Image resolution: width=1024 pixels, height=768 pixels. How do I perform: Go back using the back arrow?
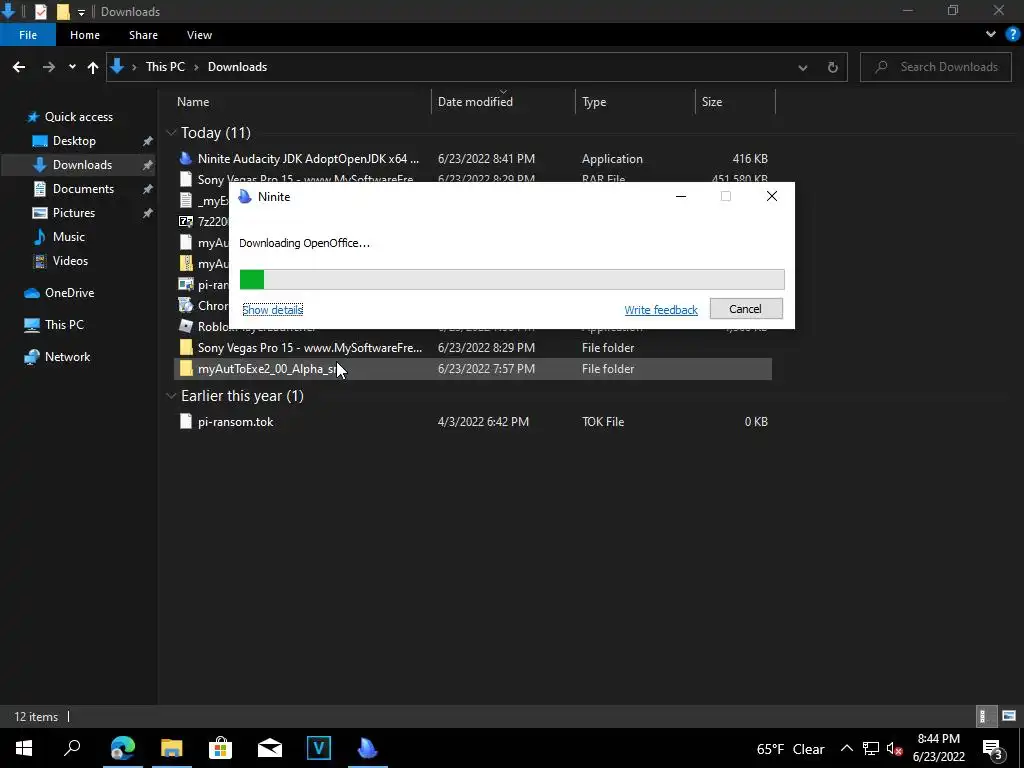point(19,67)
